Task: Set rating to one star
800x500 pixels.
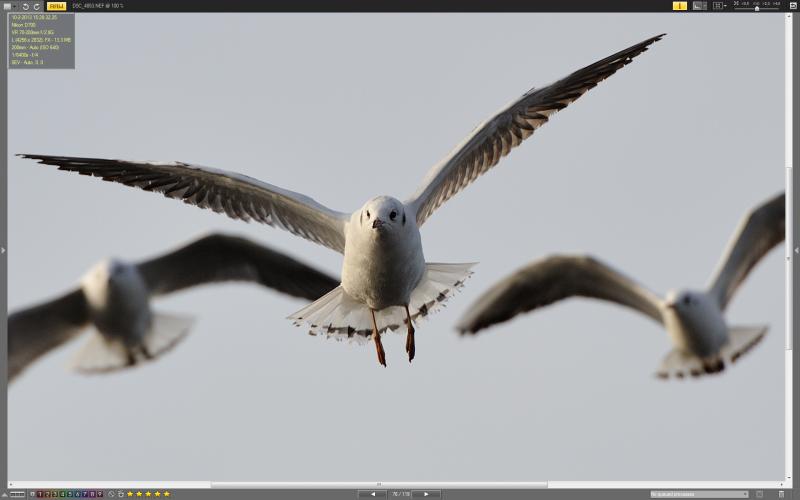Action: pos(130,494)
